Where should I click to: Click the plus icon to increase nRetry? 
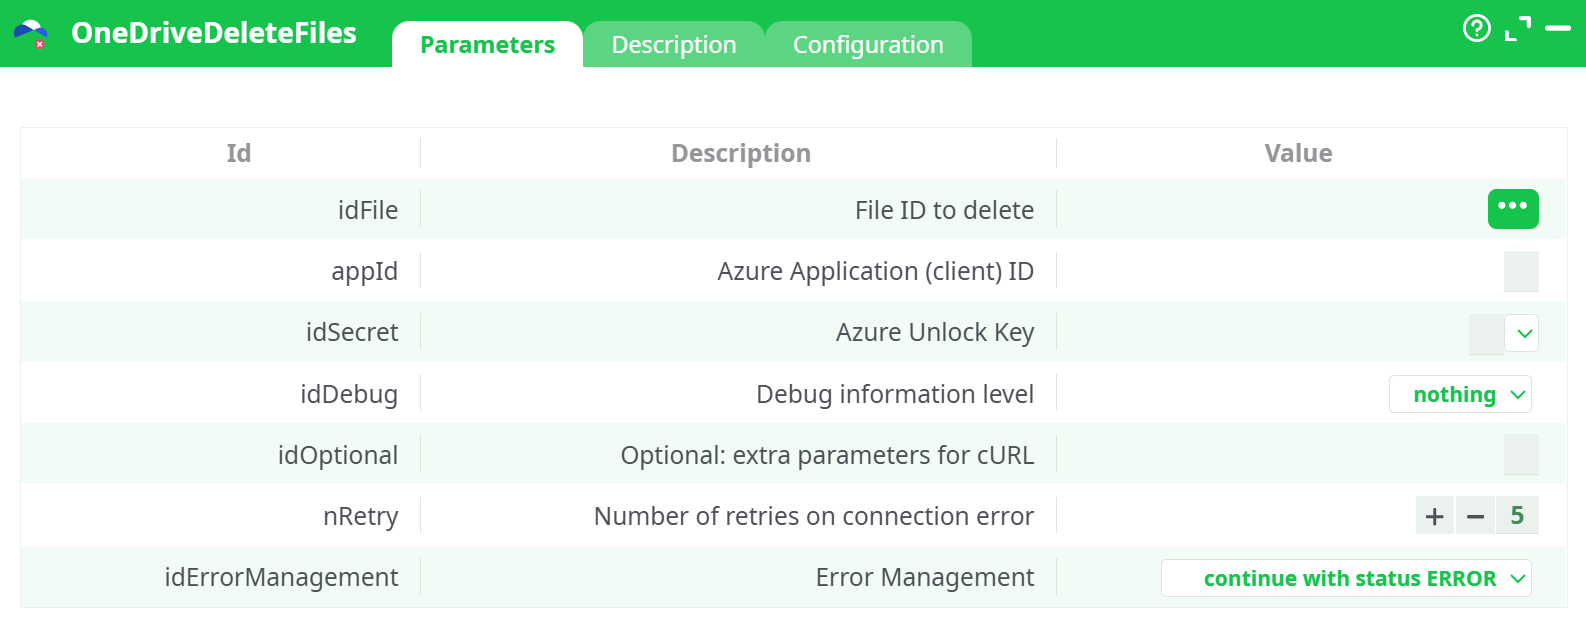pos(1434,516)
